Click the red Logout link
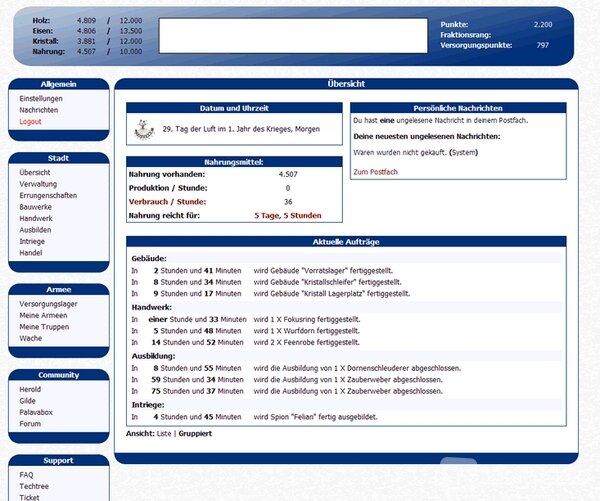The width and height of the screenshot is (600, 501). [x=30, y=121]
